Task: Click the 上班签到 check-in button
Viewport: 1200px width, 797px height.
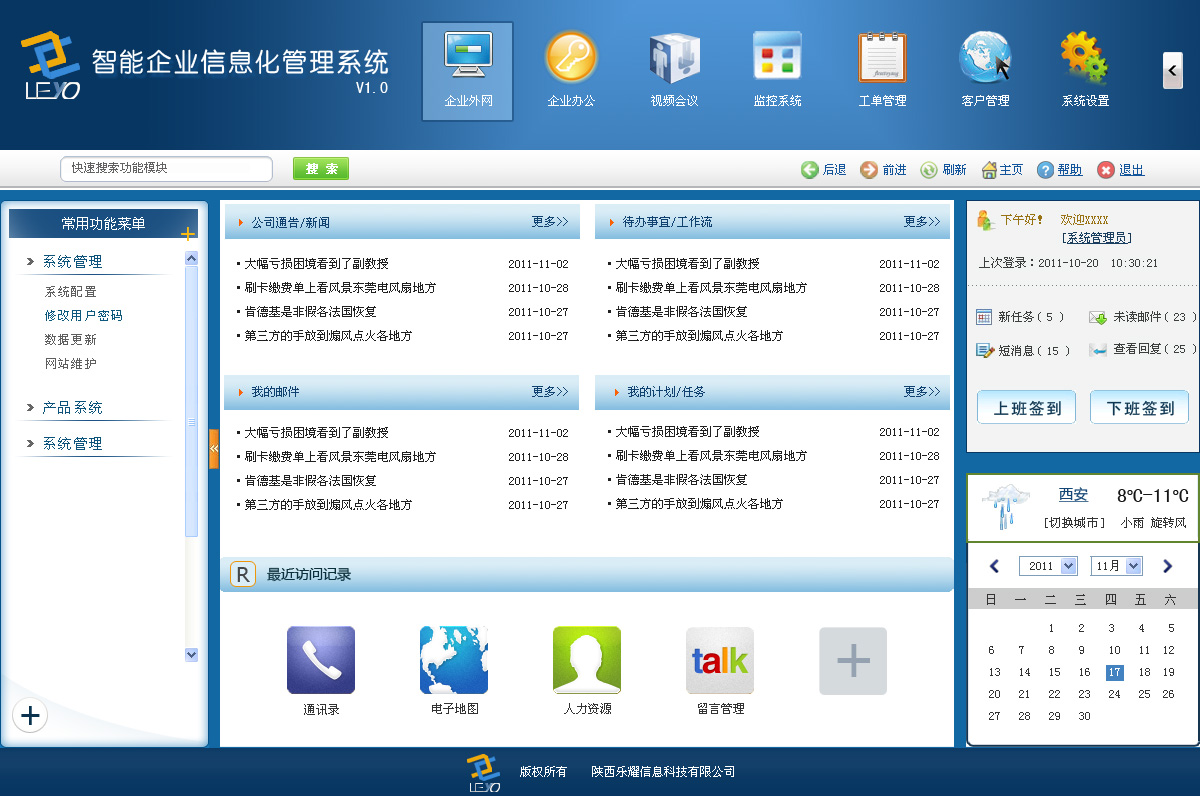Action: coord(1027,408)
